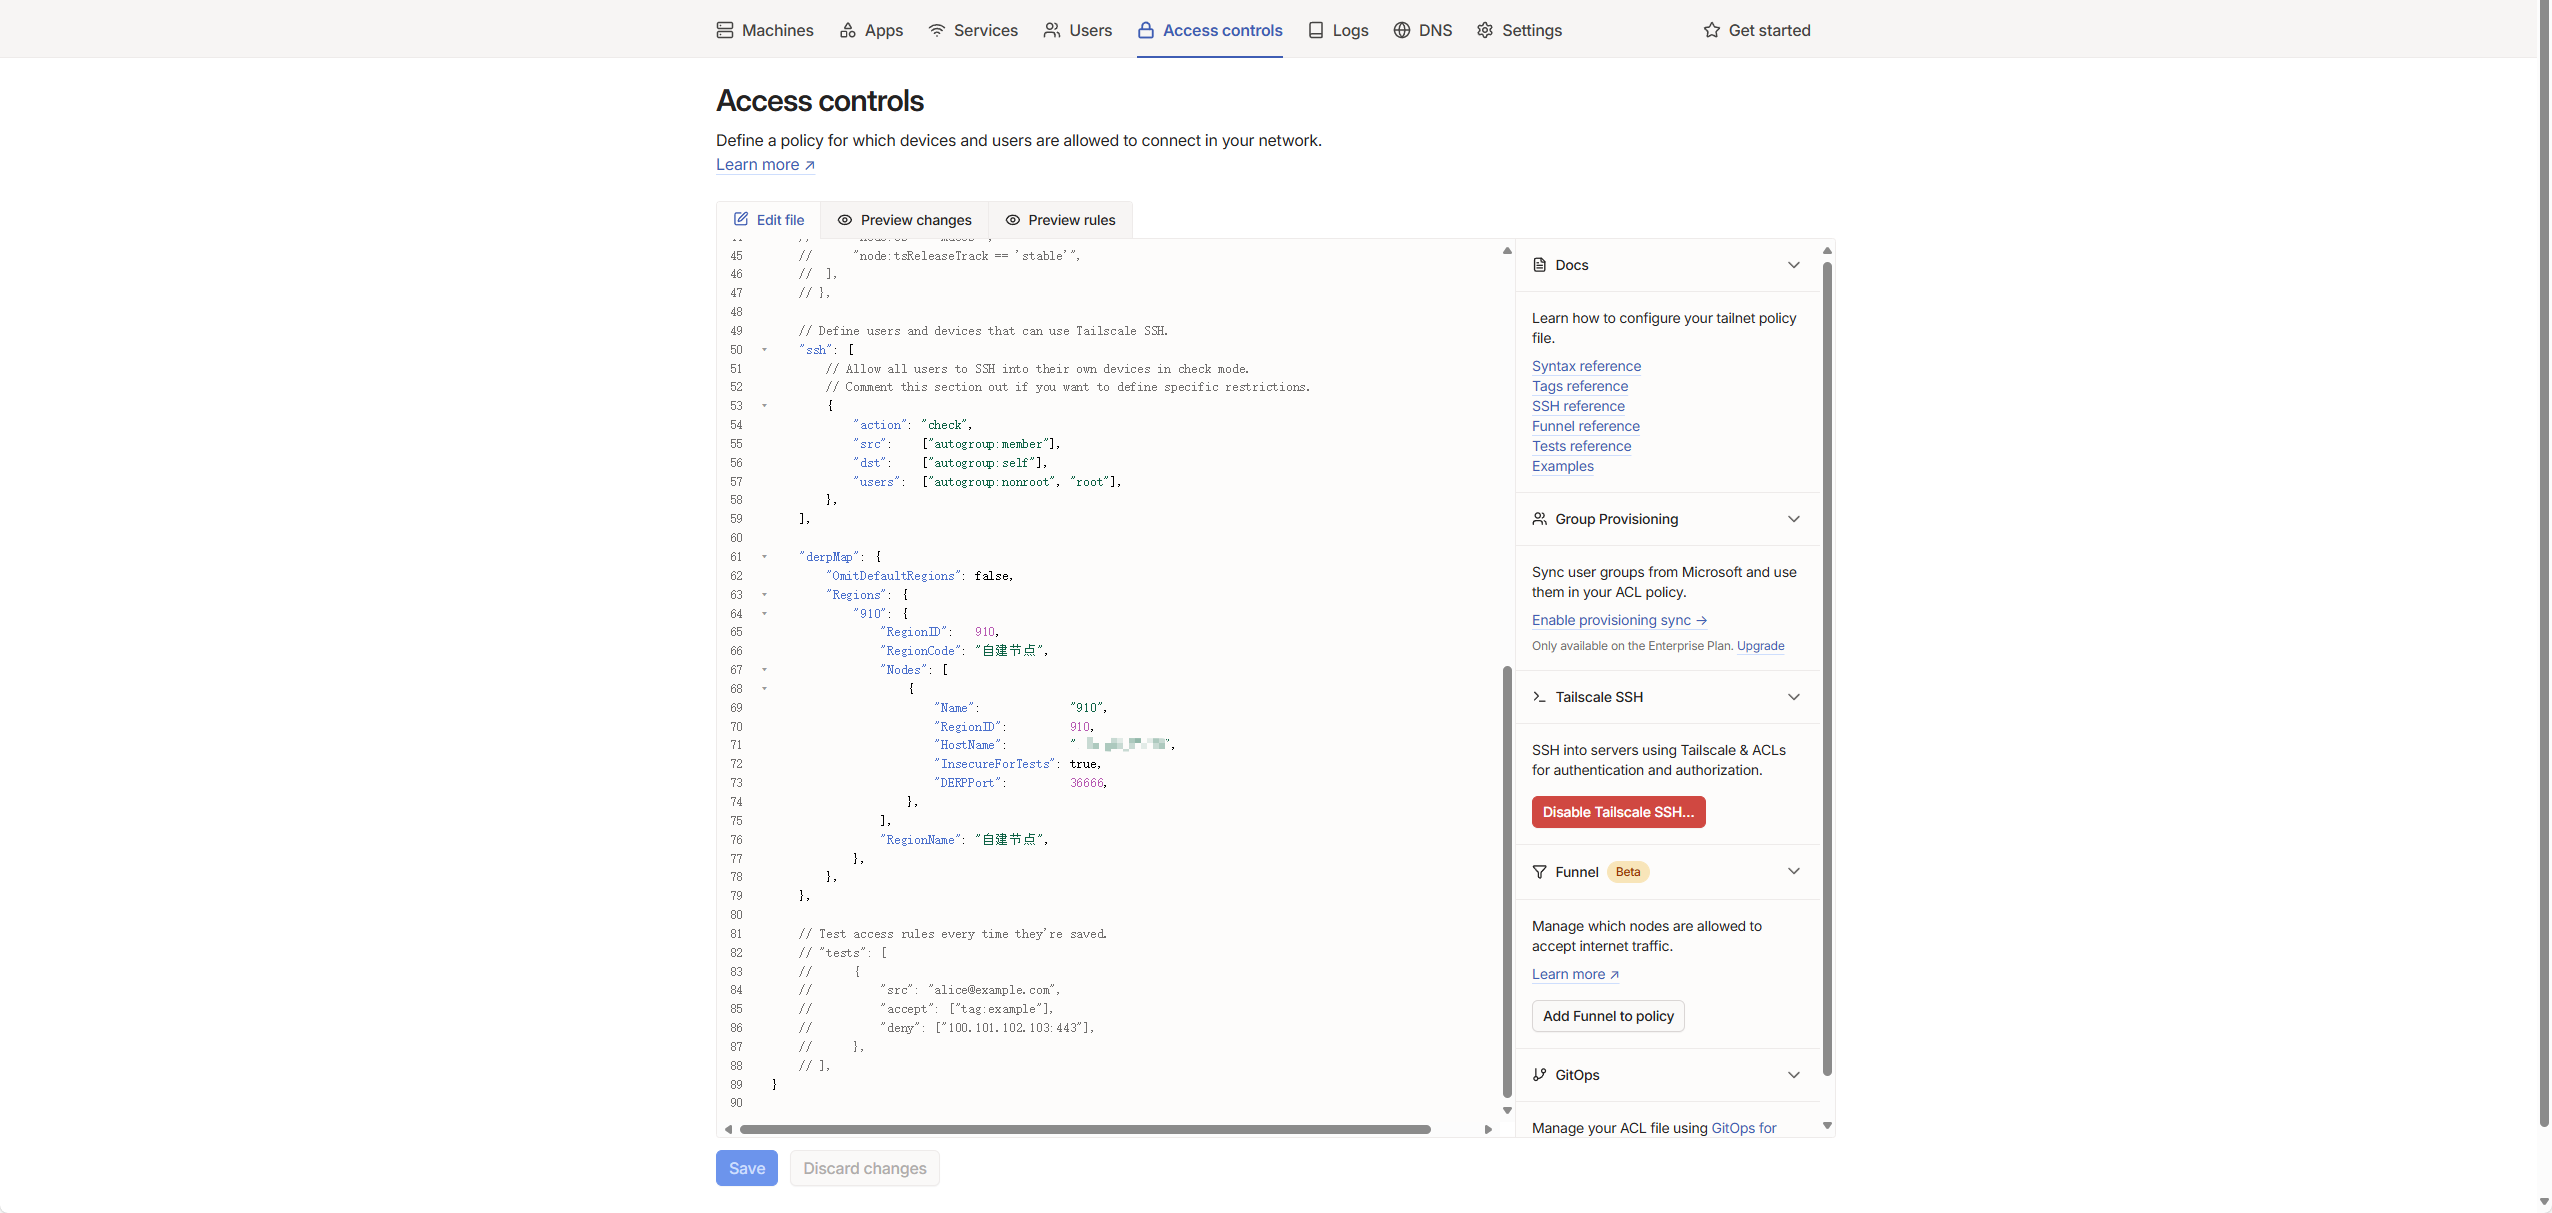Click the Logs book icon
The width and height of the screenshot is (2552, 1213).
tap(1316, 30)
